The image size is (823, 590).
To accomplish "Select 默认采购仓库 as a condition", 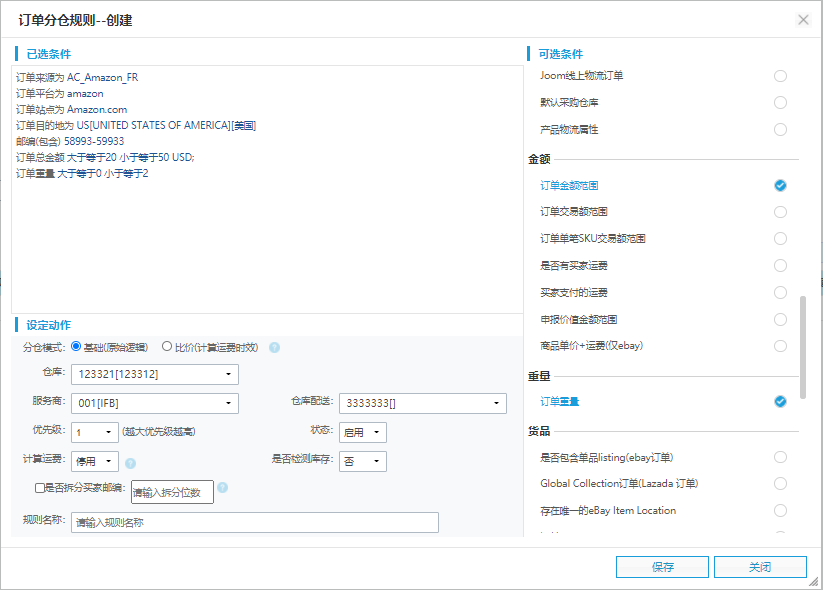I will pos(779,102).
